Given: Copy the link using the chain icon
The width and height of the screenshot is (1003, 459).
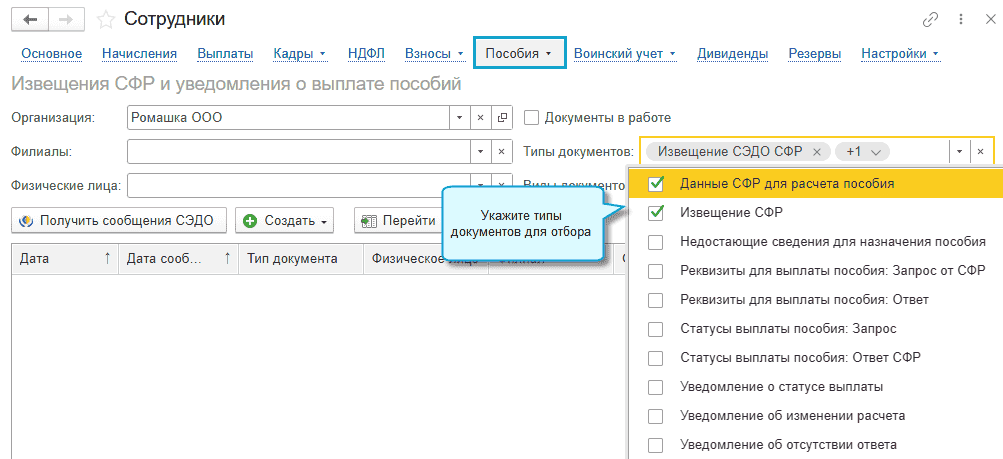Looking at the screenshot, I should (x=930, y=20).
